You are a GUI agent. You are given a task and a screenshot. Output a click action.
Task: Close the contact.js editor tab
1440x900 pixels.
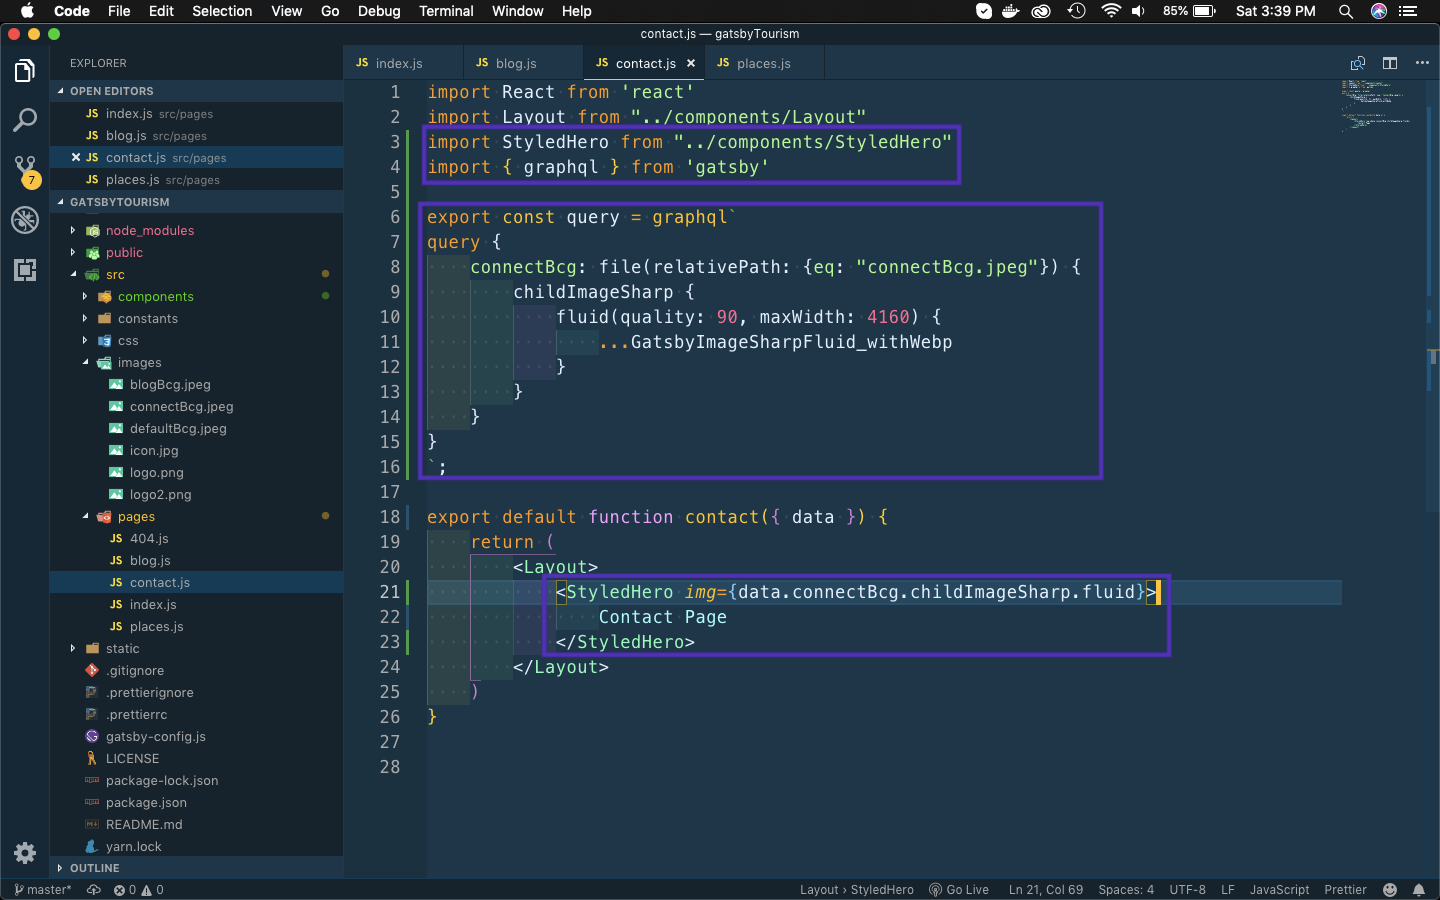(691, 63)
